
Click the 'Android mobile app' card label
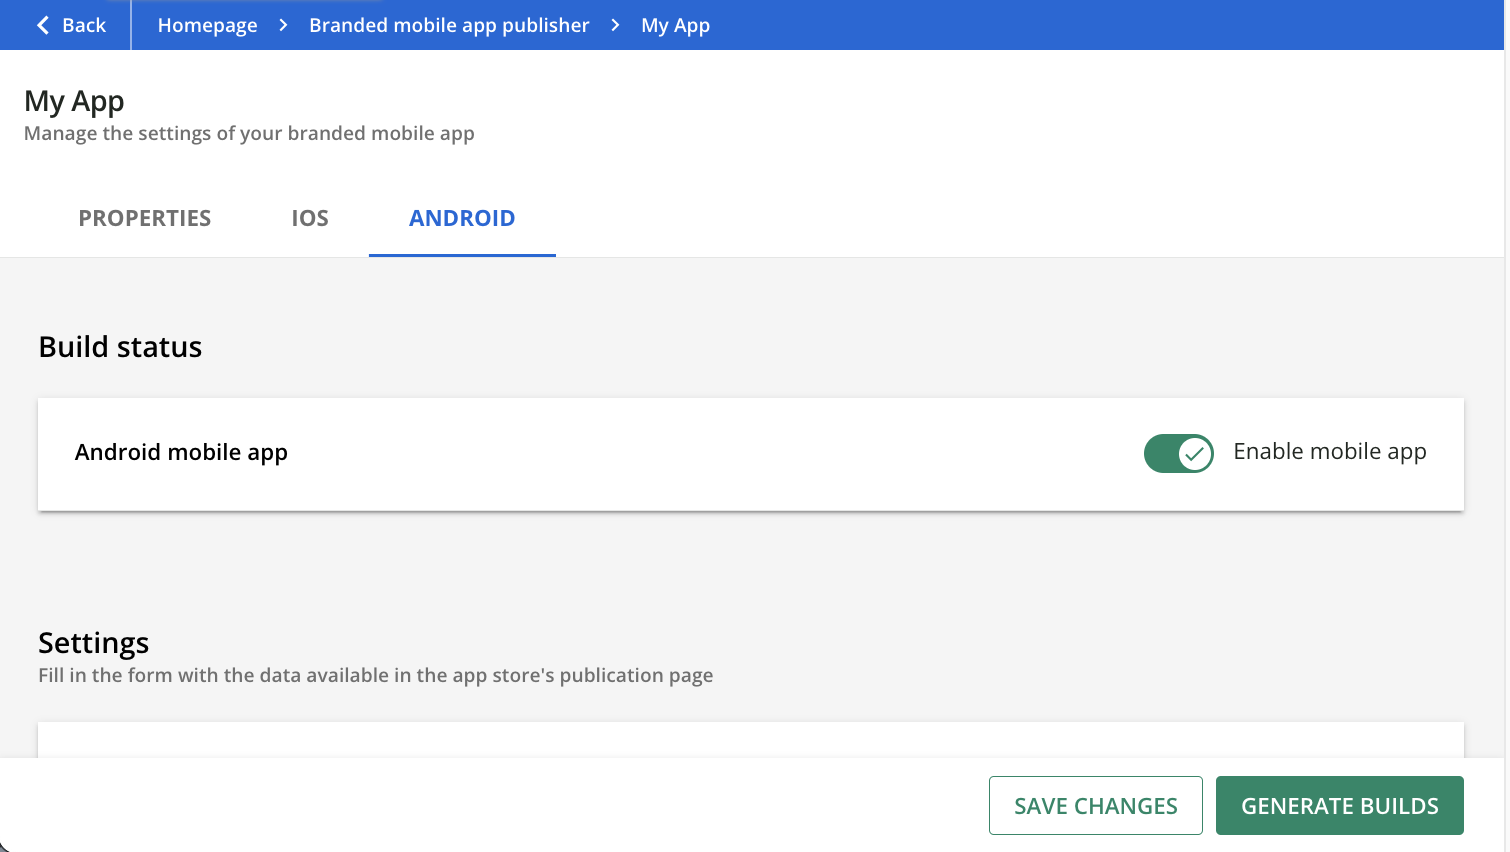point(181,452)
